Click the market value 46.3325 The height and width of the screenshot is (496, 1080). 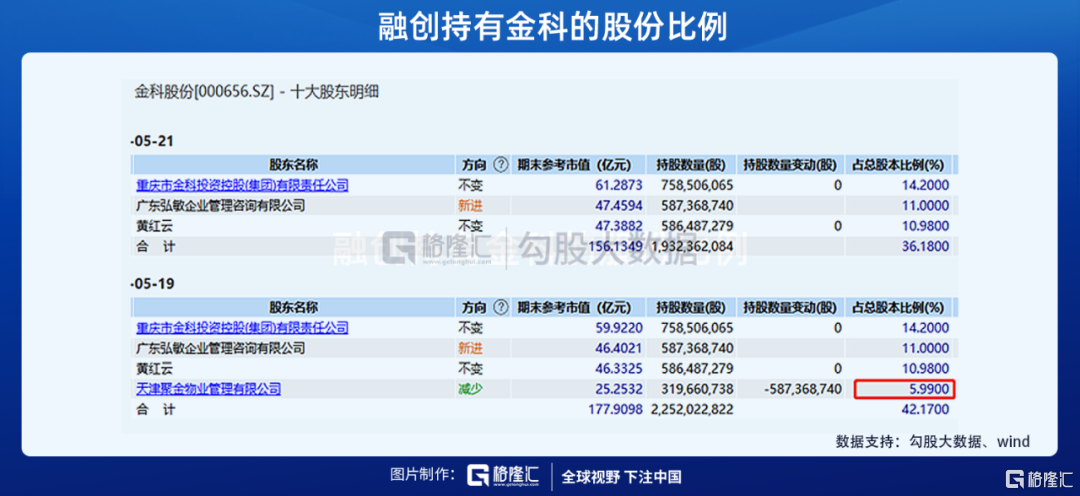619,369
